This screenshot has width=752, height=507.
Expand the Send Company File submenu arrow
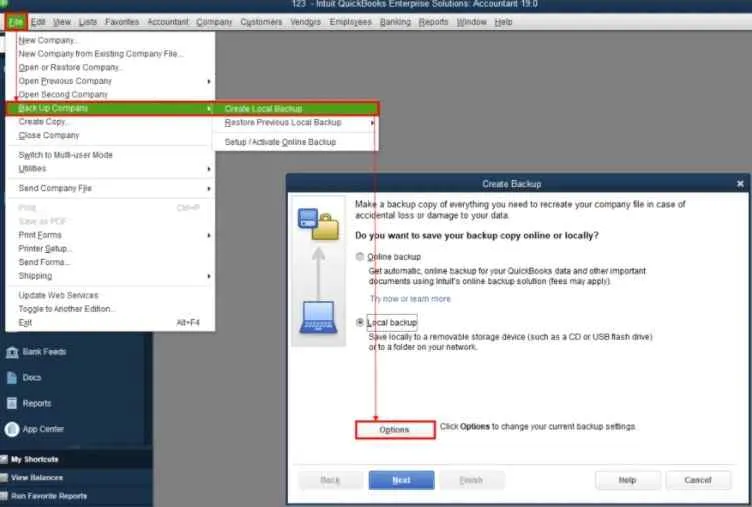tap(209, 189)
